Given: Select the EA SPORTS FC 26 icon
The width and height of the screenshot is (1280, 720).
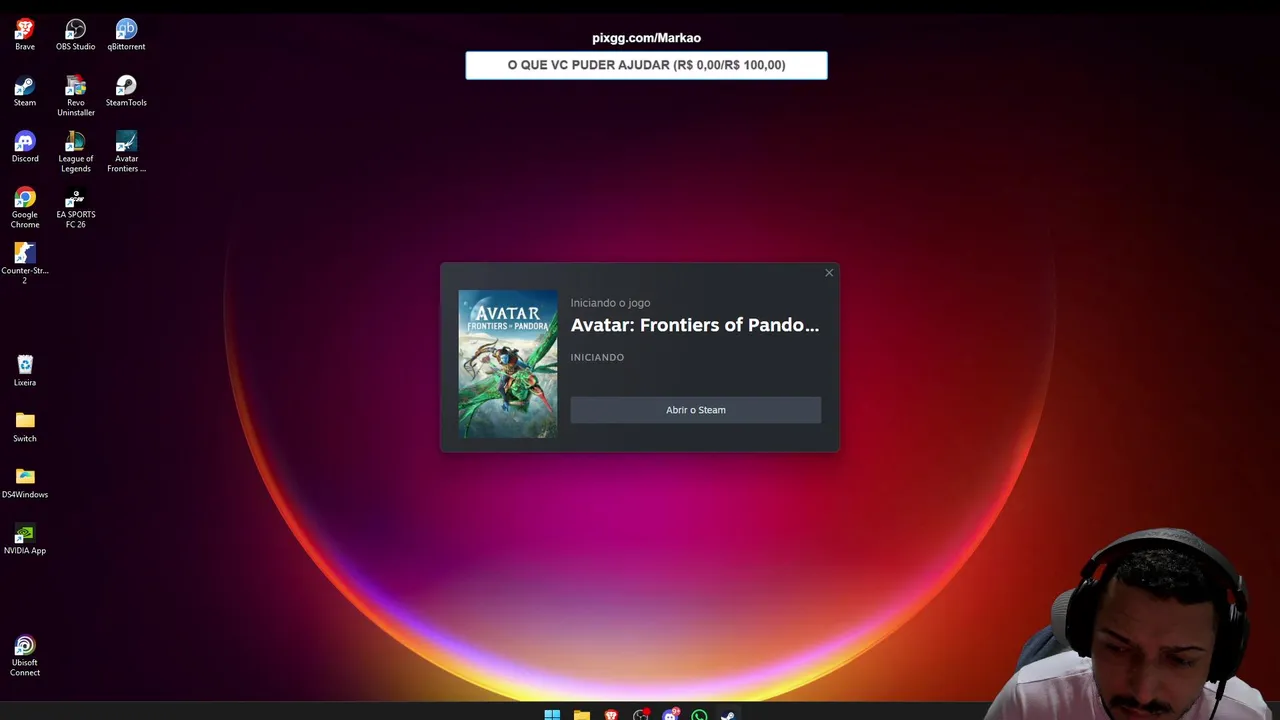Looking at the screenshot, I should (x=76, y=208).
